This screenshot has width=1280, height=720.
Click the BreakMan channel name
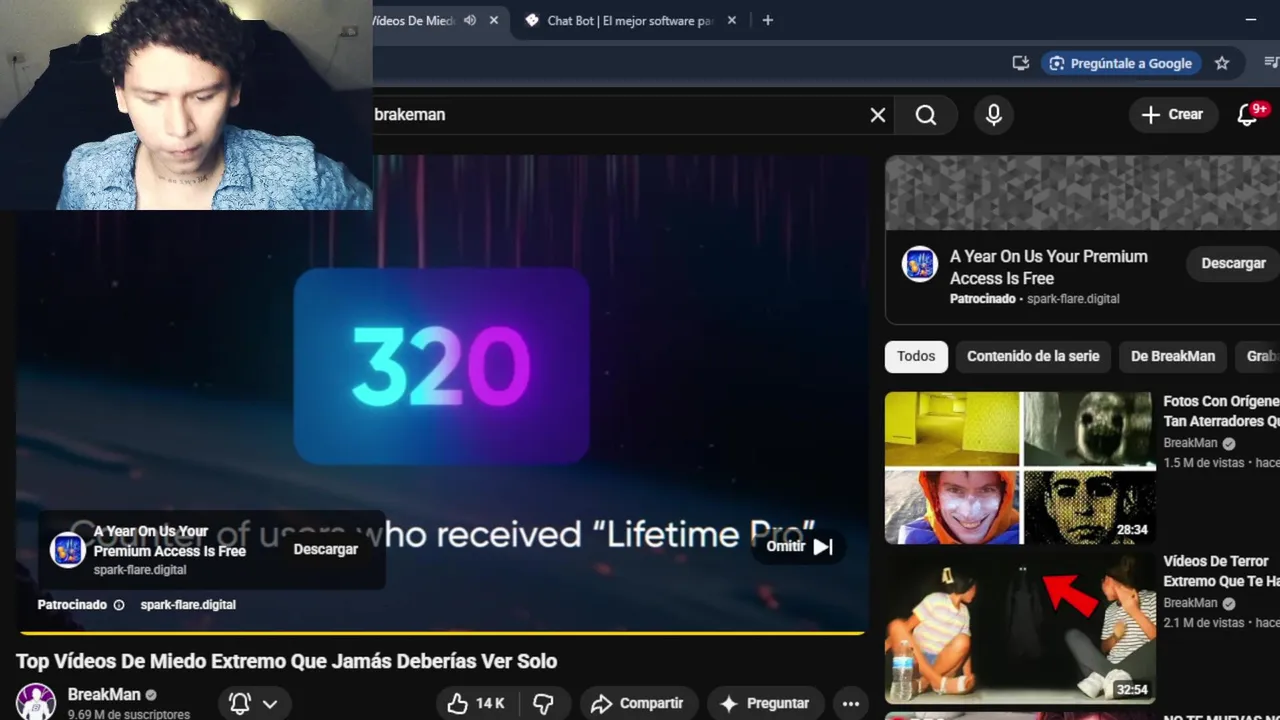tap(104, 694)
